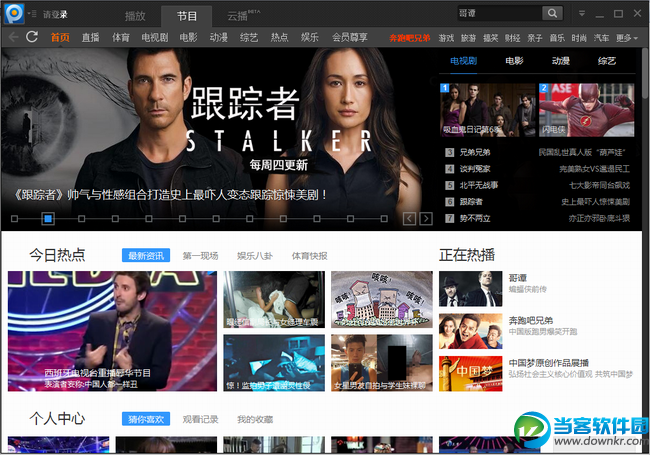Open the 直播 navigation item
The width and height of the screenshot is (650, 455).
click(x=90, y=37)
